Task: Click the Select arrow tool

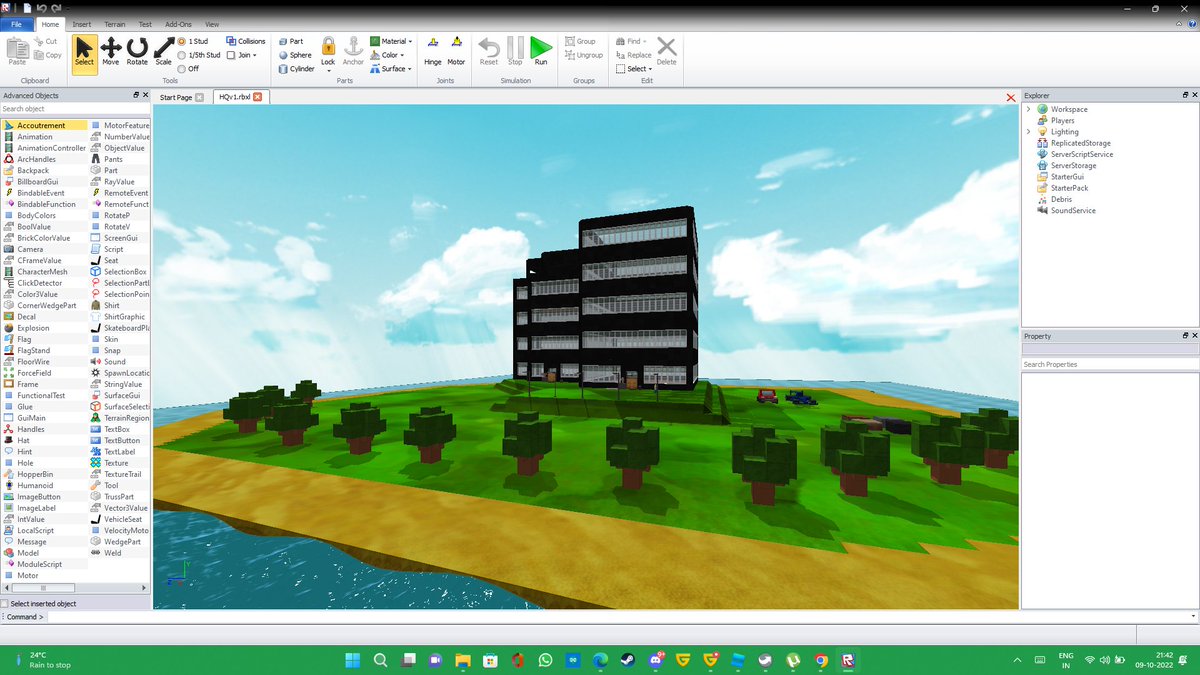Action: [x=84, y=52]
